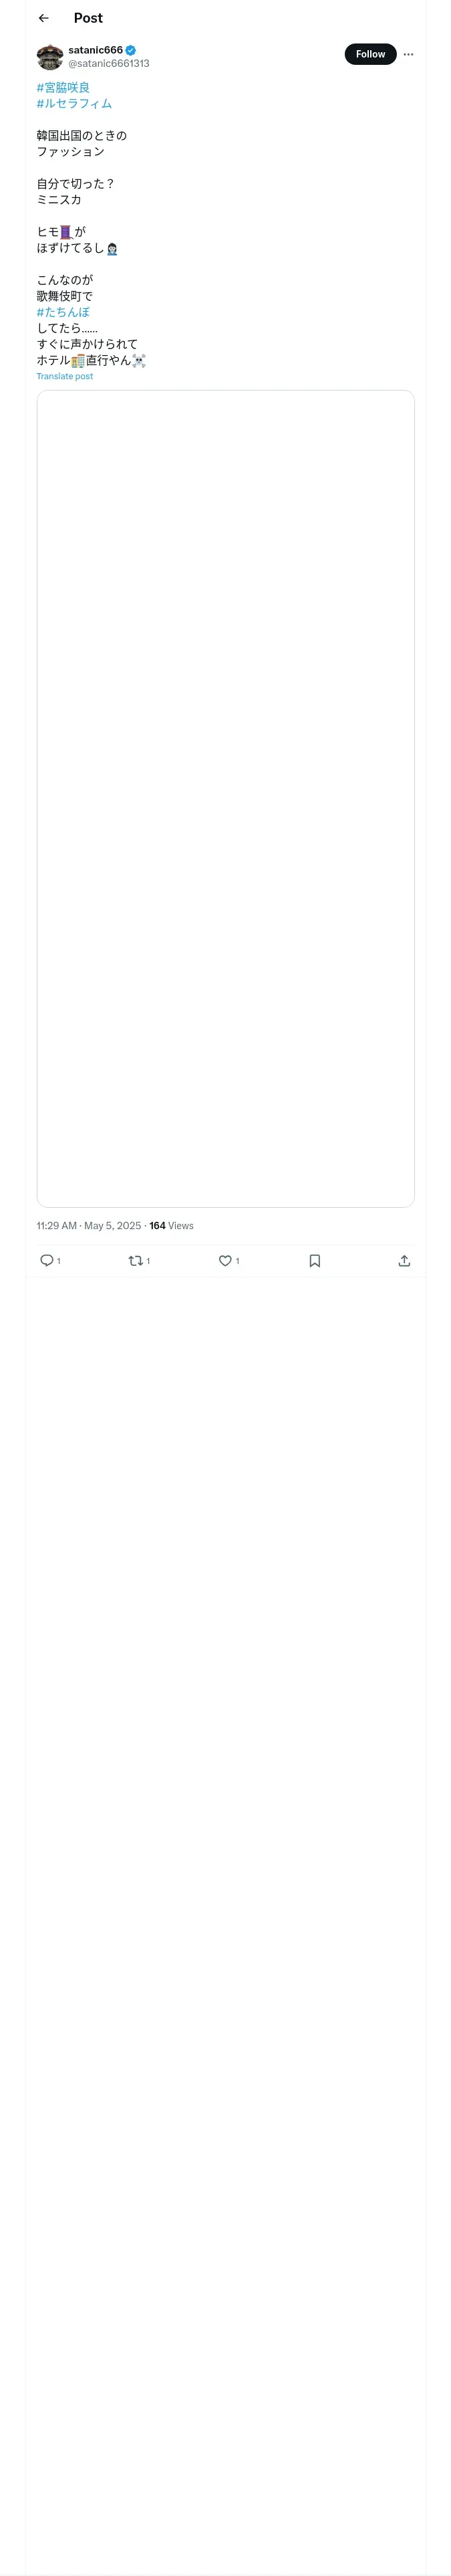Click the reply speech bubble icon

click(47, 1260)
